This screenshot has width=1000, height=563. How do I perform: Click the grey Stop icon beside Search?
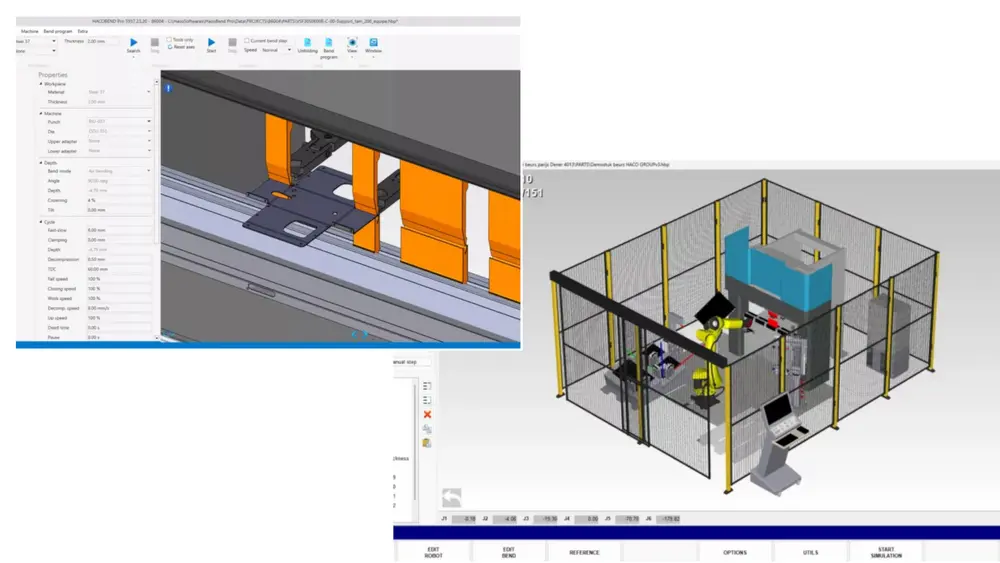coord(154,42)
